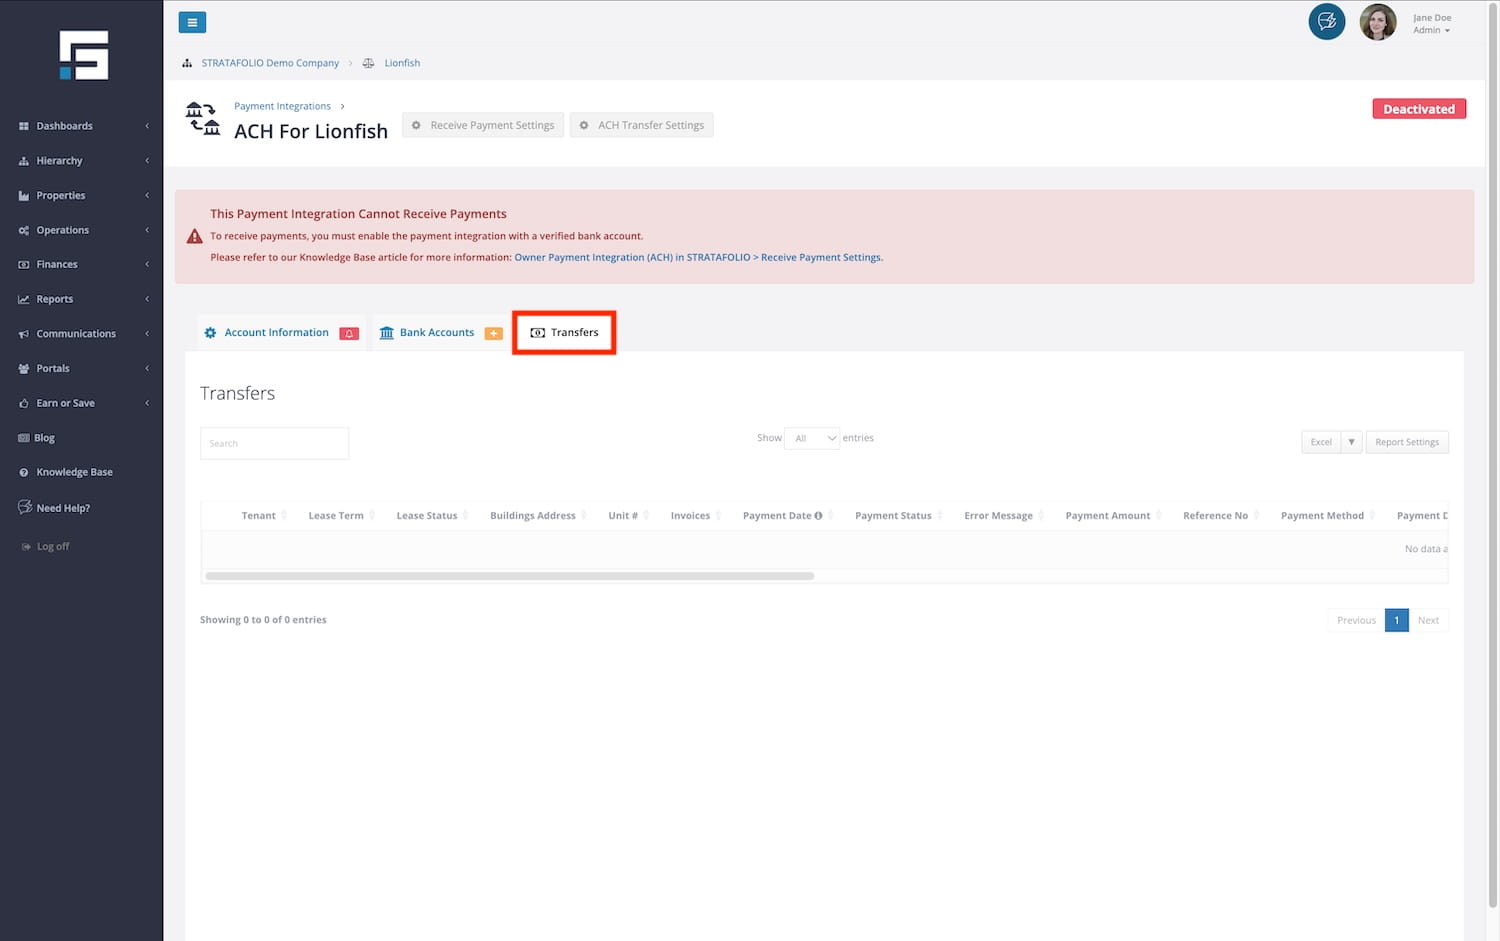The image size is (1500, 941).
Task: Switch to the Bank Accounts tab
Action: (x=437, y=333)
